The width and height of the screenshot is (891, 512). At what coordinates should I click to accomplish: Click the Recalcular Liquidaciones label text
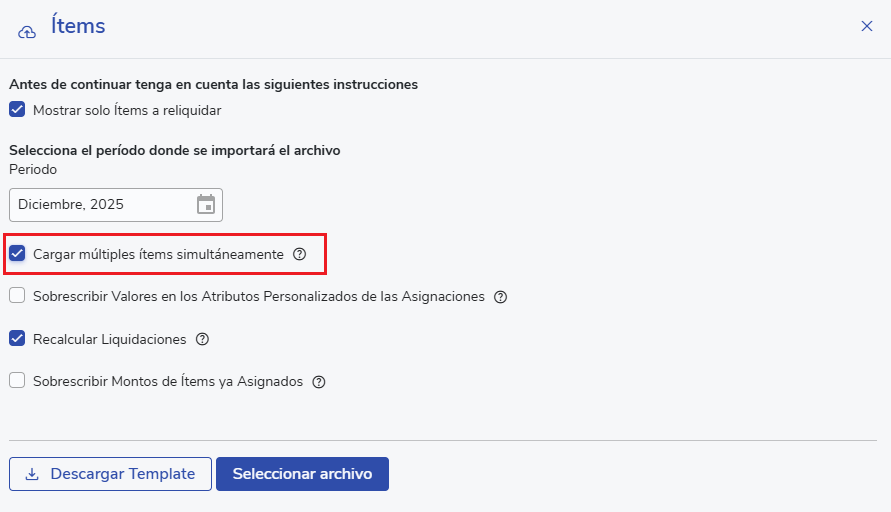pyautogui.click(x=110, y=339)
